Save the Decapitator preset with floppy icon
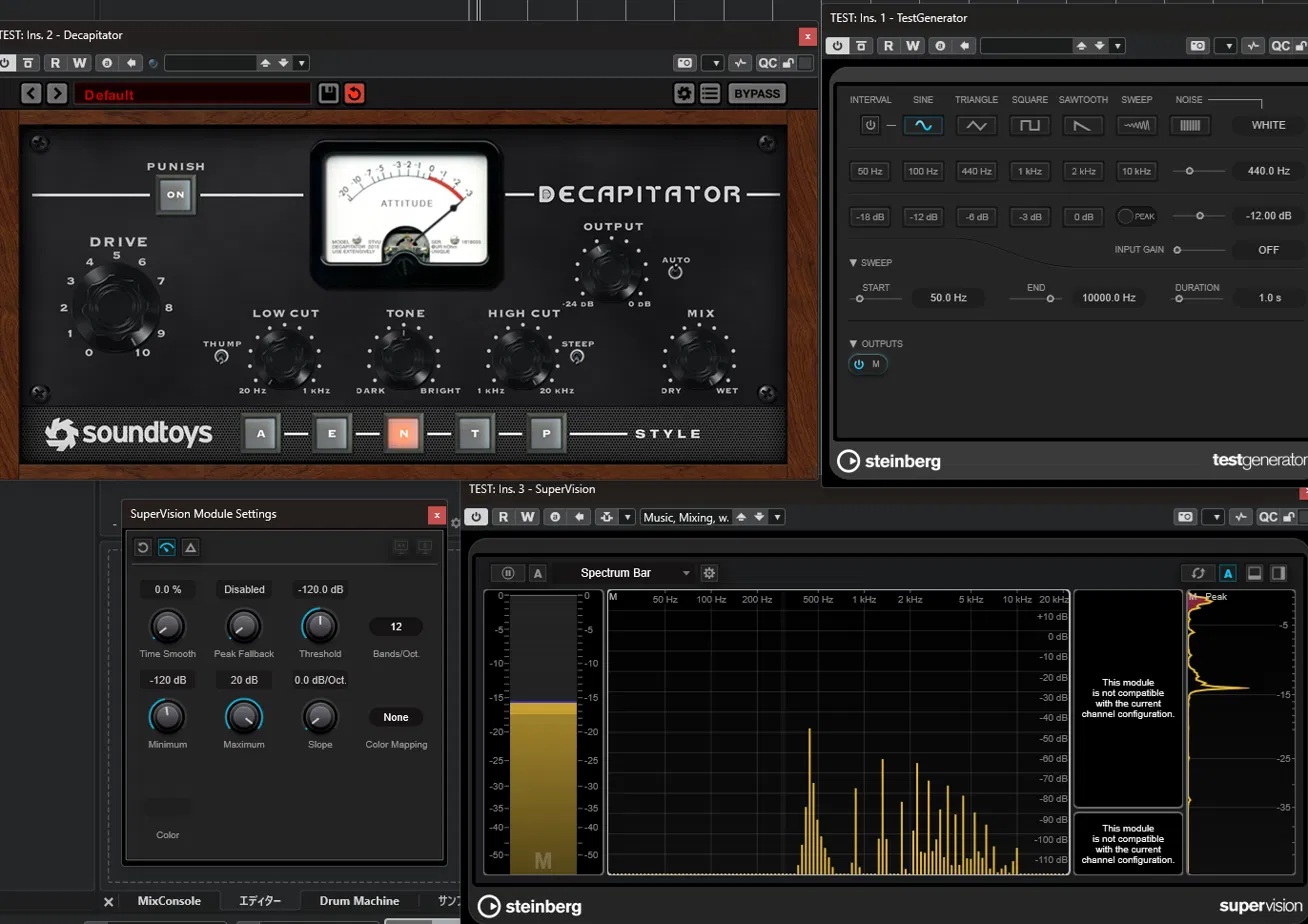Image resolution: width=1308 pixels, height=924 pixels. (x=328, y=94)
